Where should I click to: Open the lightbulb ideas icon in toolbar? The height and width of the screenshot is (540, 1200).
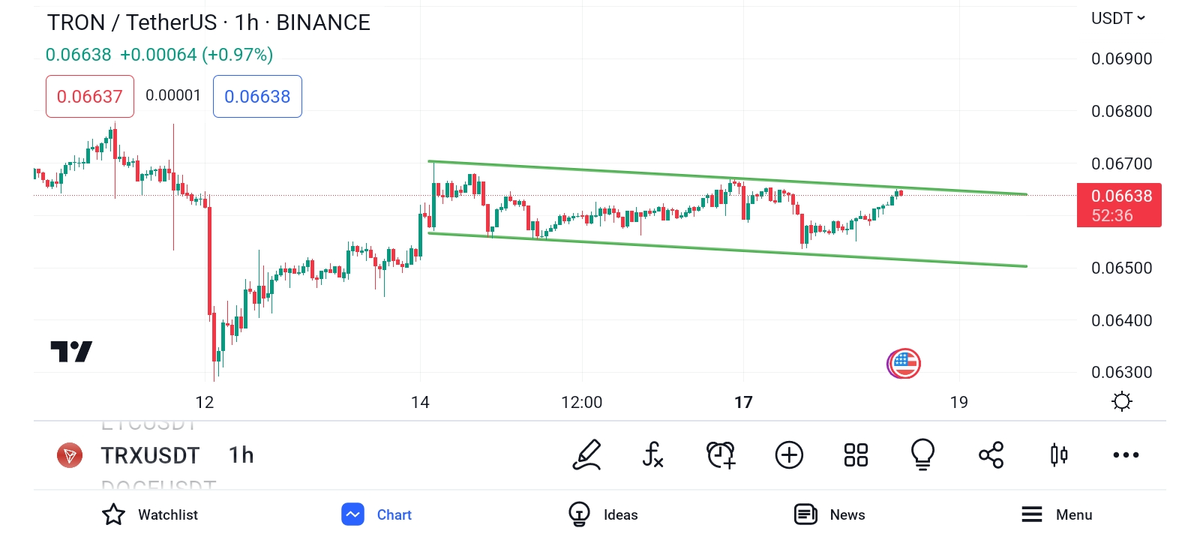click(922, 455)
